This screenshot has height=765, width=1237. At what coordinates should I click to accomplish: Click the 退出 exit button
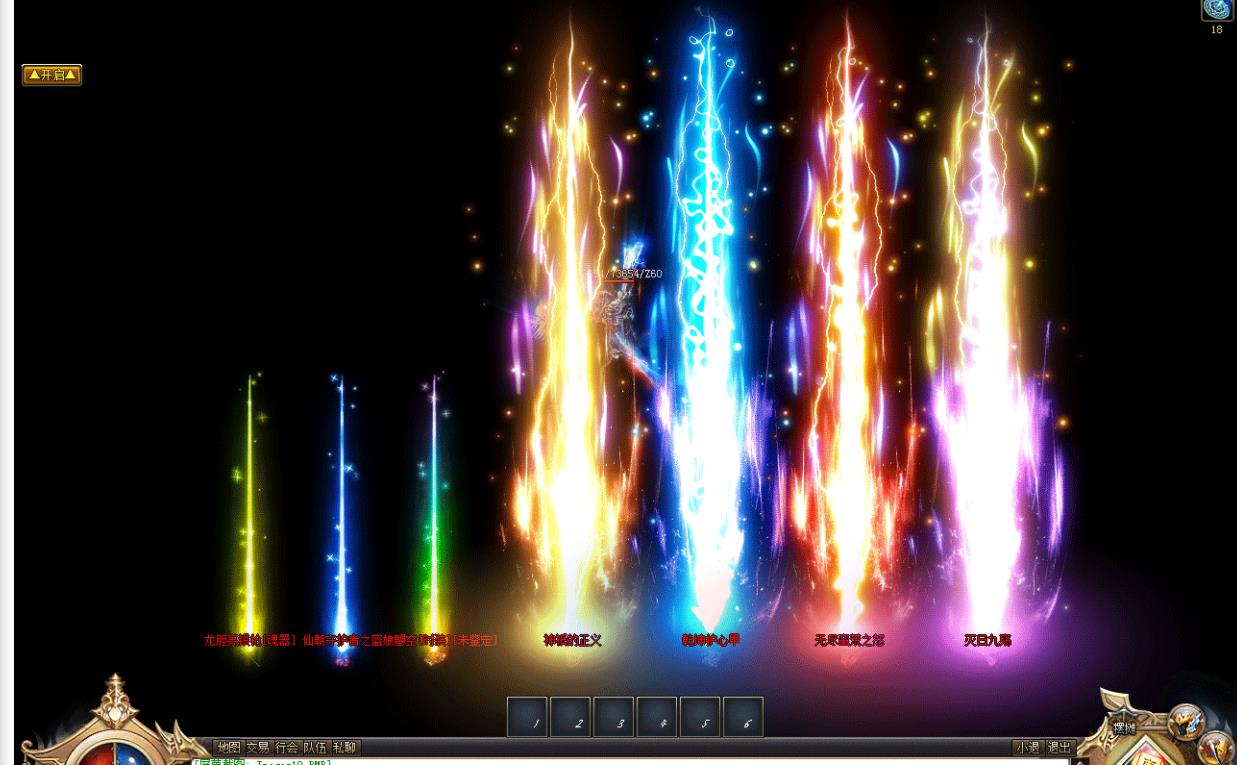click(x=1059, y=748)
